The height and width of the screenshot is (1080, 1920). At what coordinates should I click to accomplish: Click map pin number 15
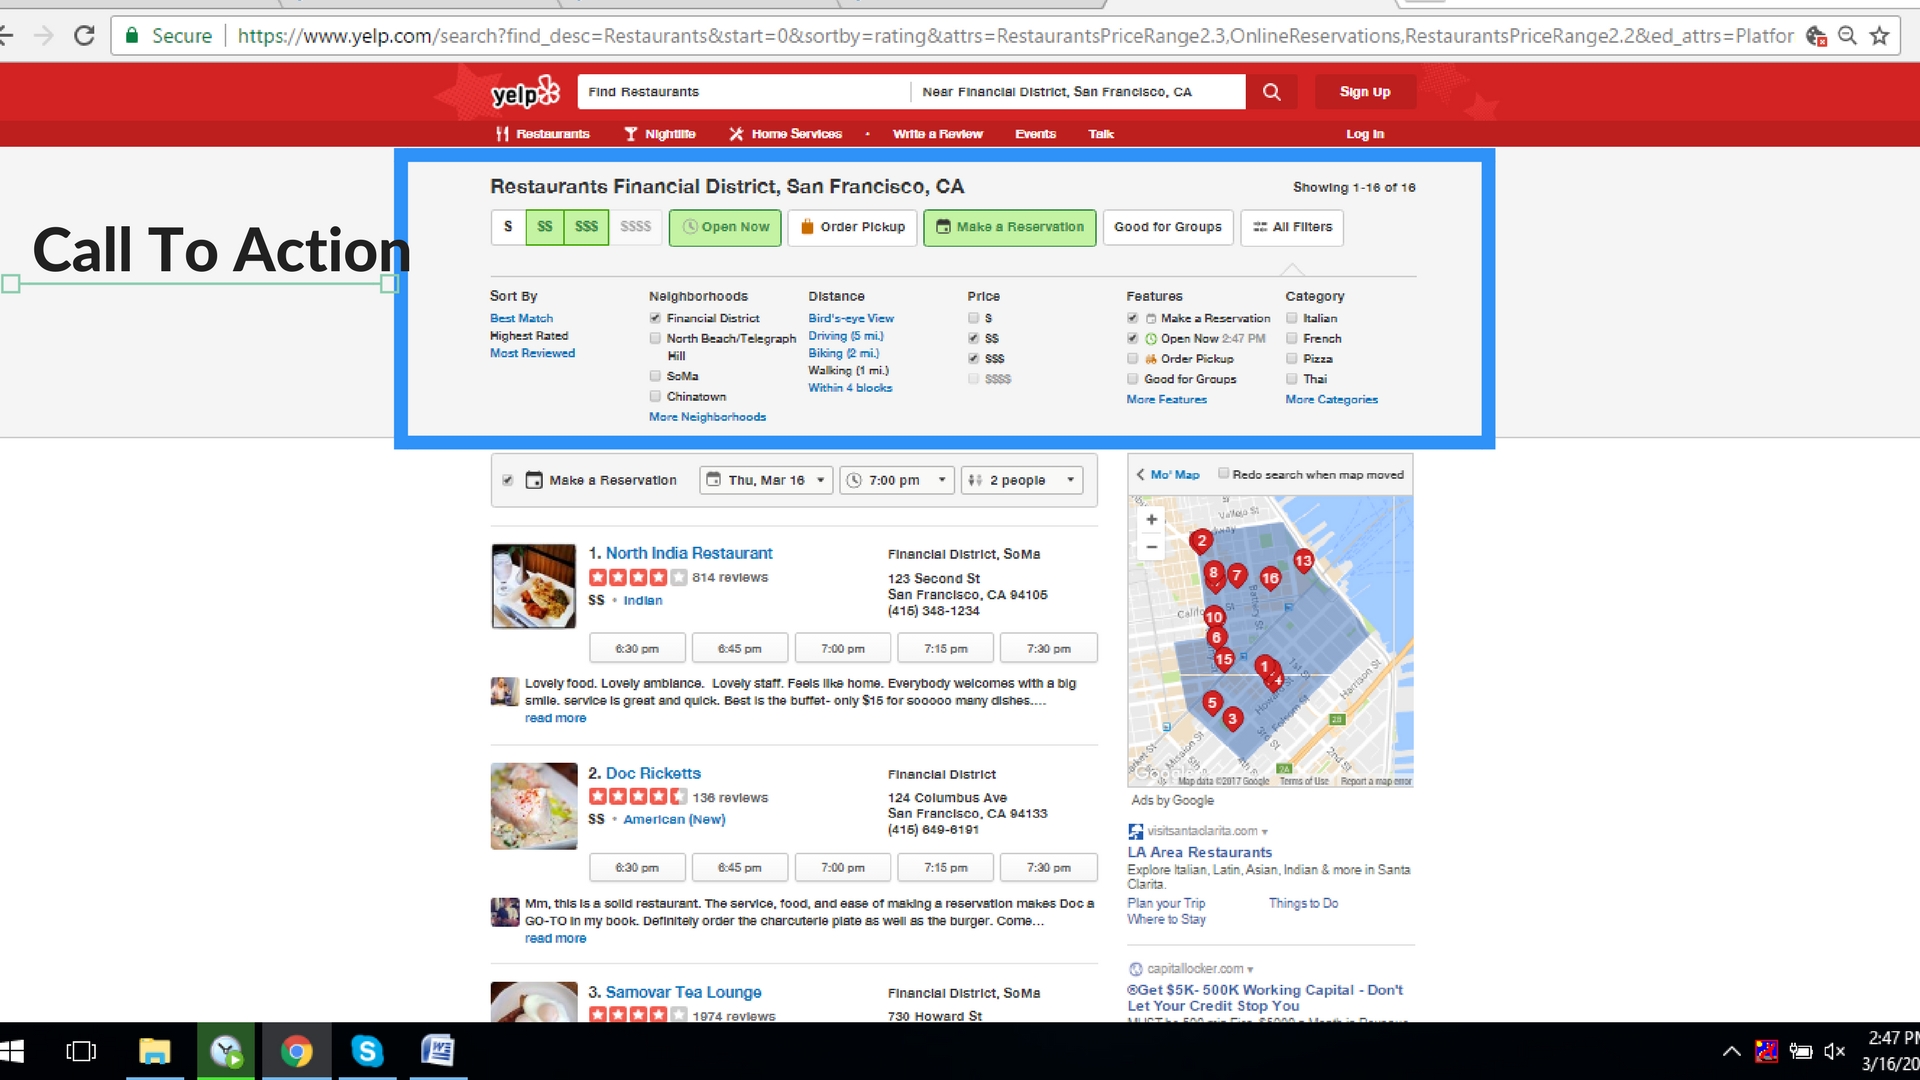click(x=1224, y=659)
